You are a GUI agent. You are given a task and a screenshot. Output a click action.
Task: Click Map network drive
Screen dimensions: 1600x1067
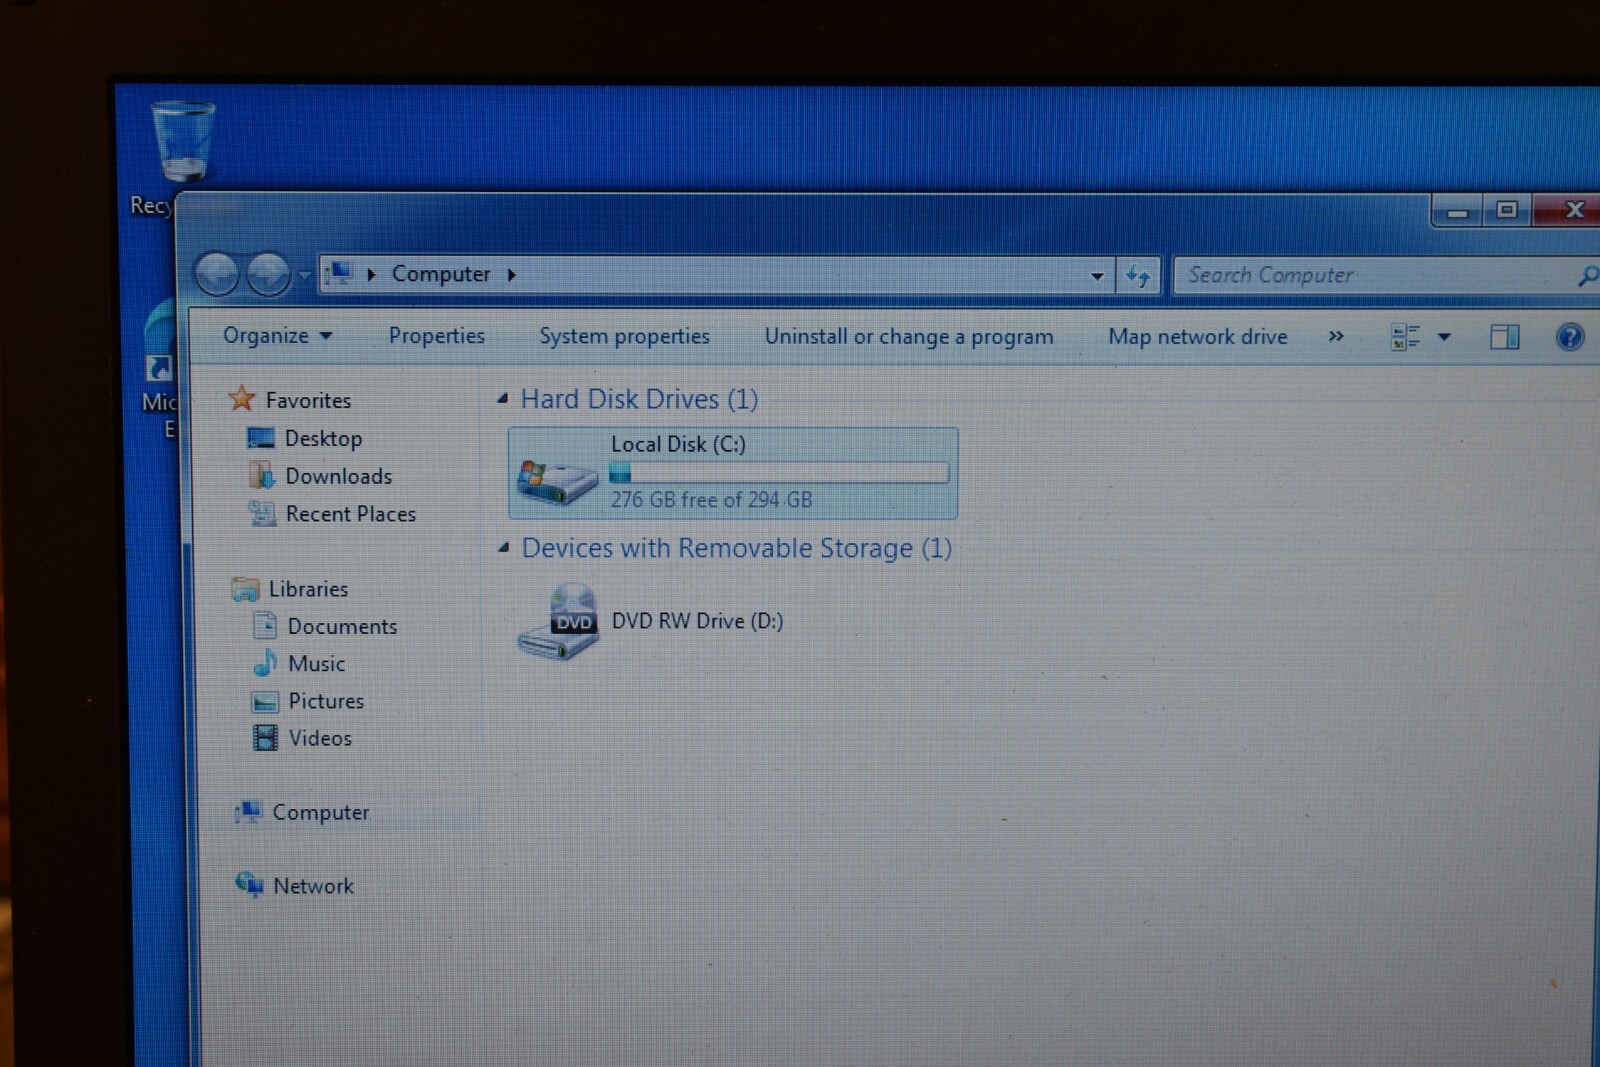point(1198,337)
